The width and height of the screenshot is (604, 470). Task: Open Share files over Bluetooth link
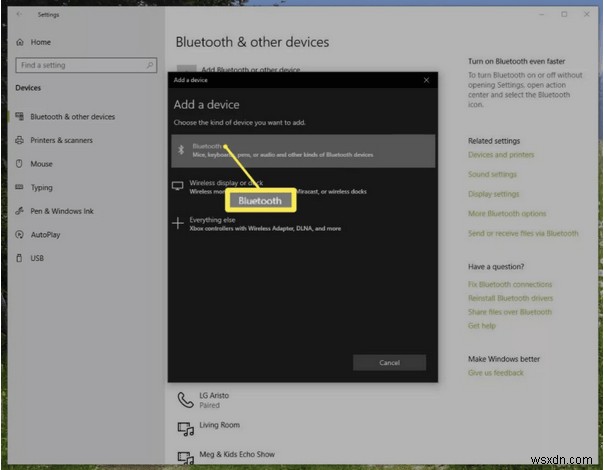click(x=510, y=312)
